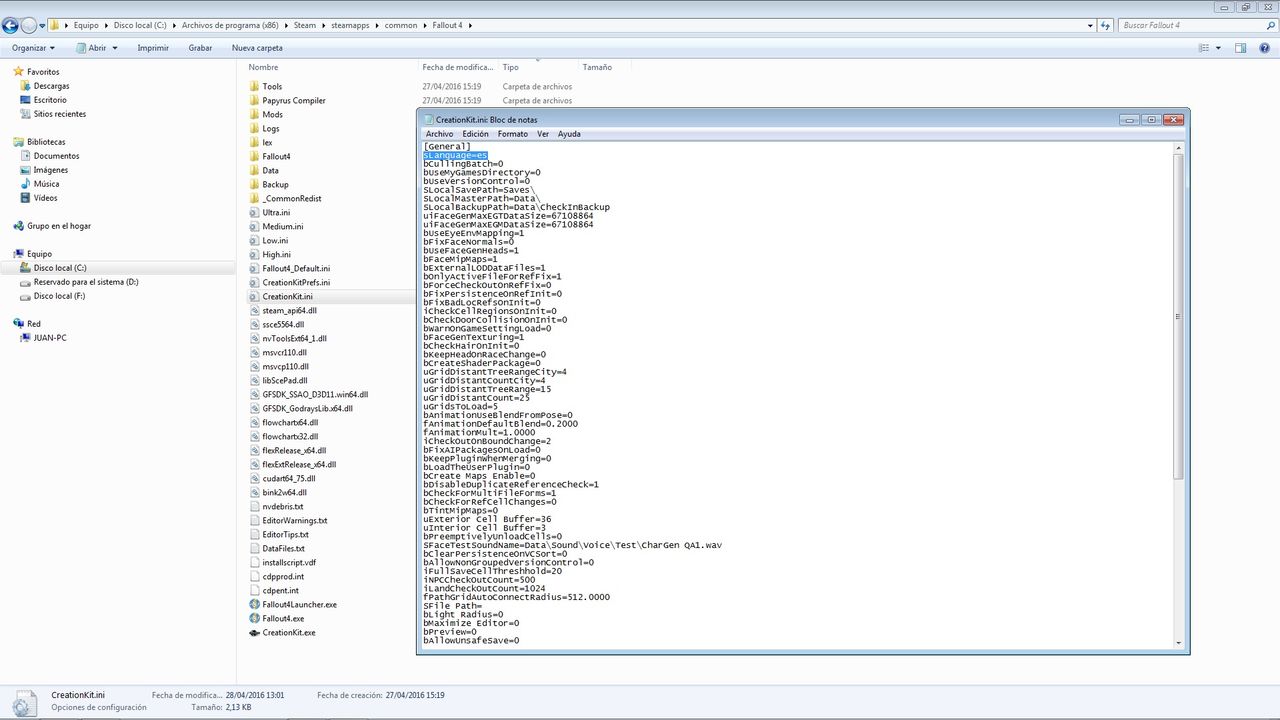
Task: Select Equipo in the address breadcrumb
Action: pyautogui.click(x=86, y=25)
